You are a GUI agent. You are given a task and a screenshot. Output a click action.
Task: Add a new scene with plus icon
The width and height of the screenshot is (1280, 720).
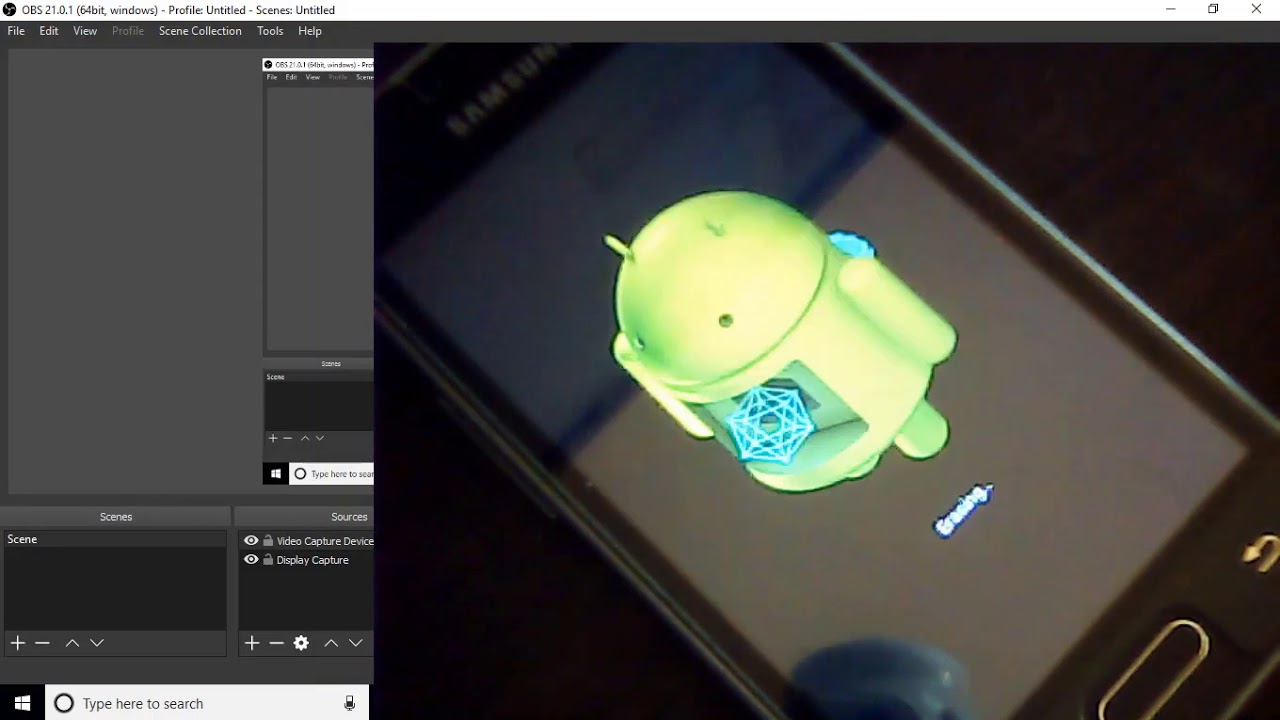tap(18, 643)
